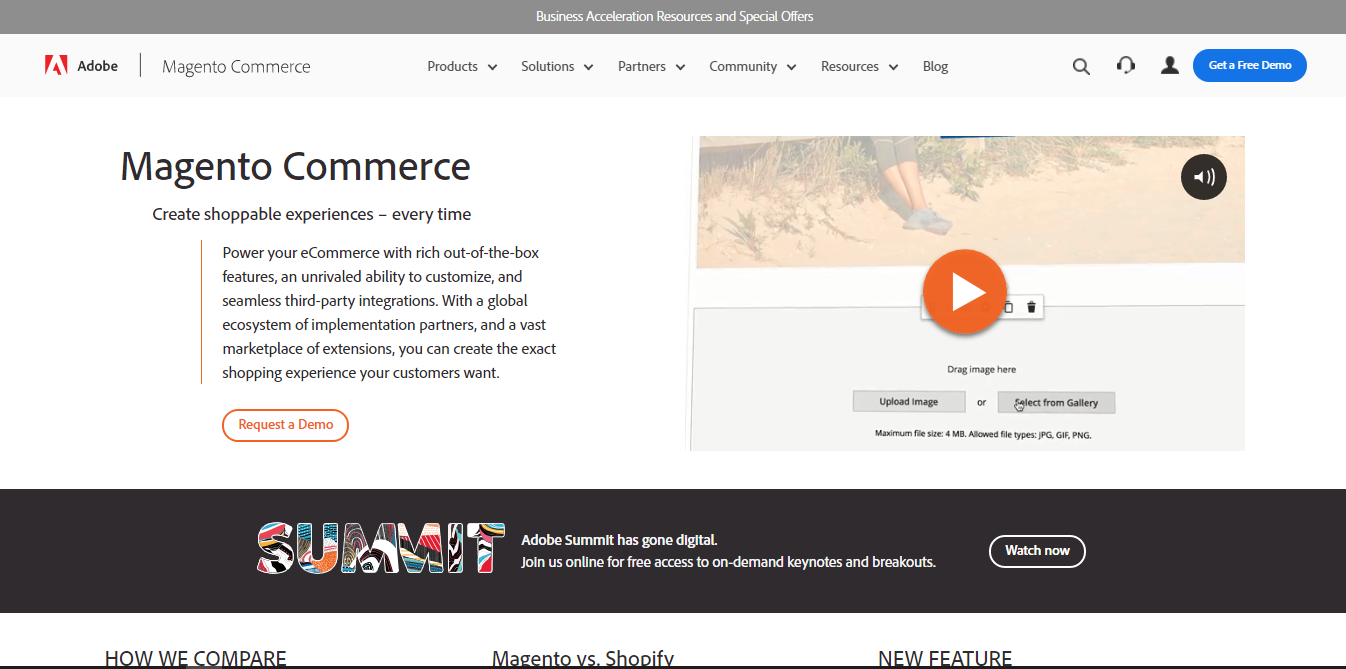Open the user account icon
The image size is (1346, 669).
1170,66
